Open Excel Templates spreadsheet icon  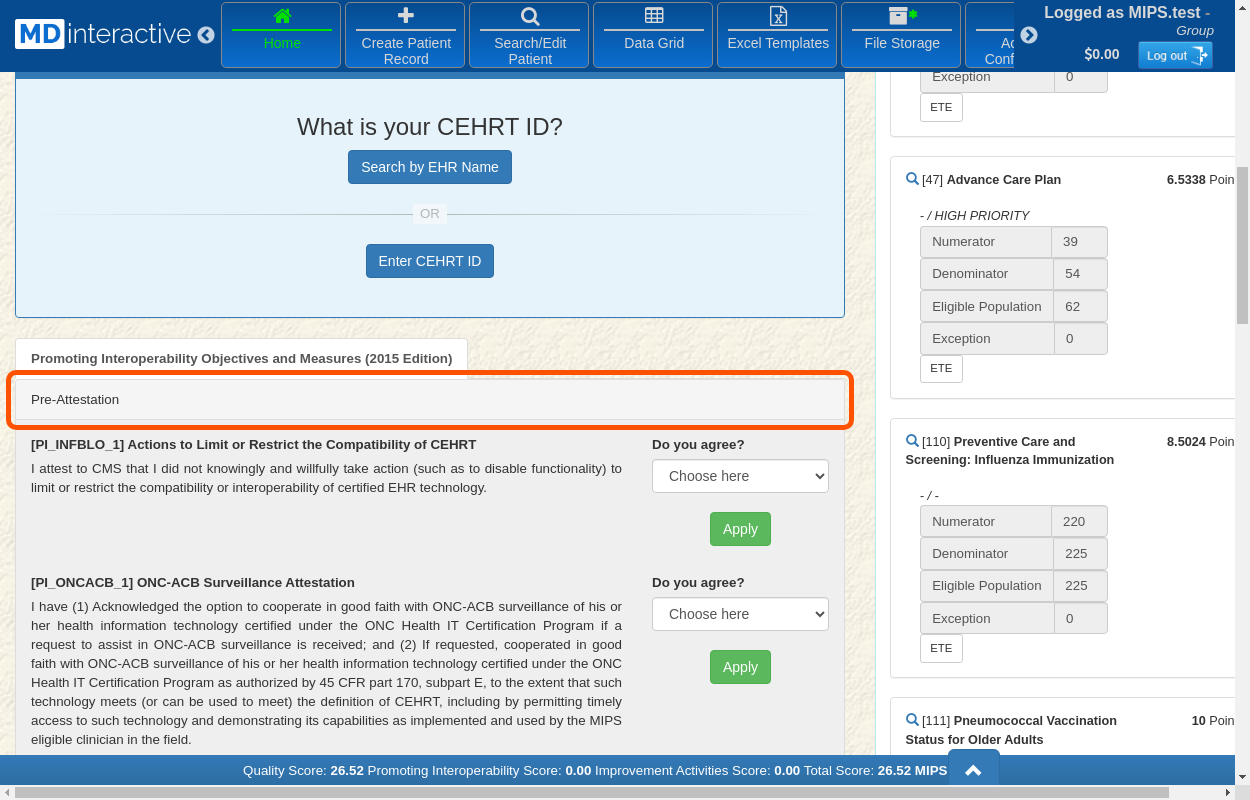coord(778,16)
